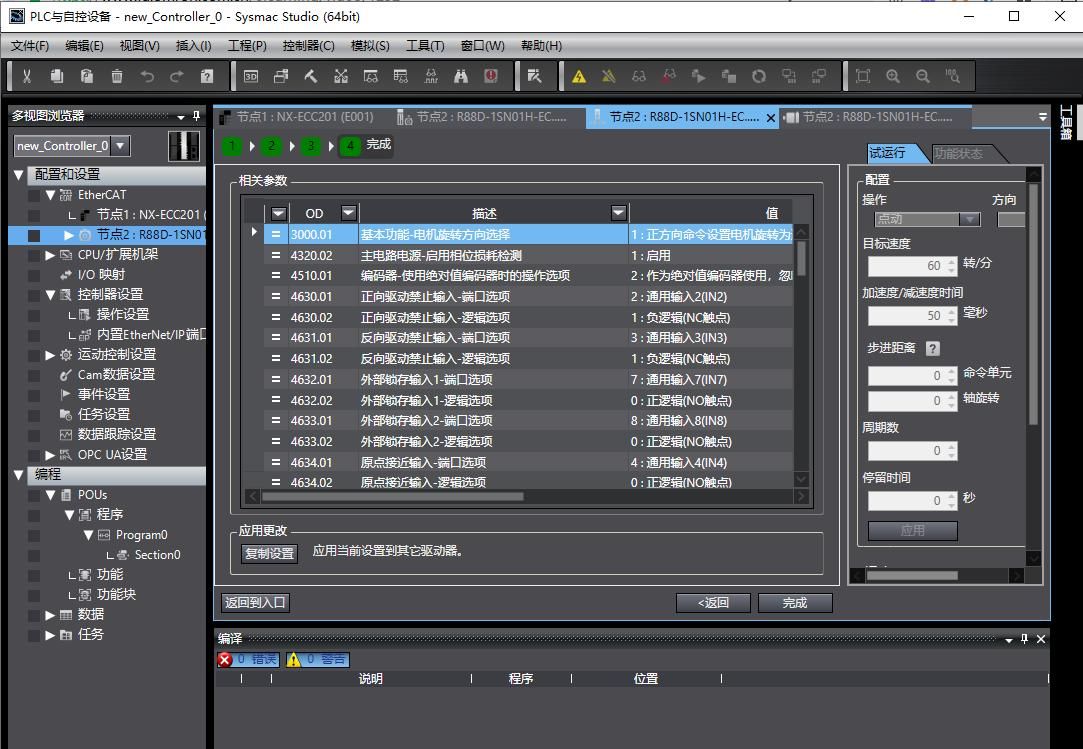Screen dimensions: 1083x749
Task: Toggle the 0 警告 warnings filter
Action: pos(318,659)
